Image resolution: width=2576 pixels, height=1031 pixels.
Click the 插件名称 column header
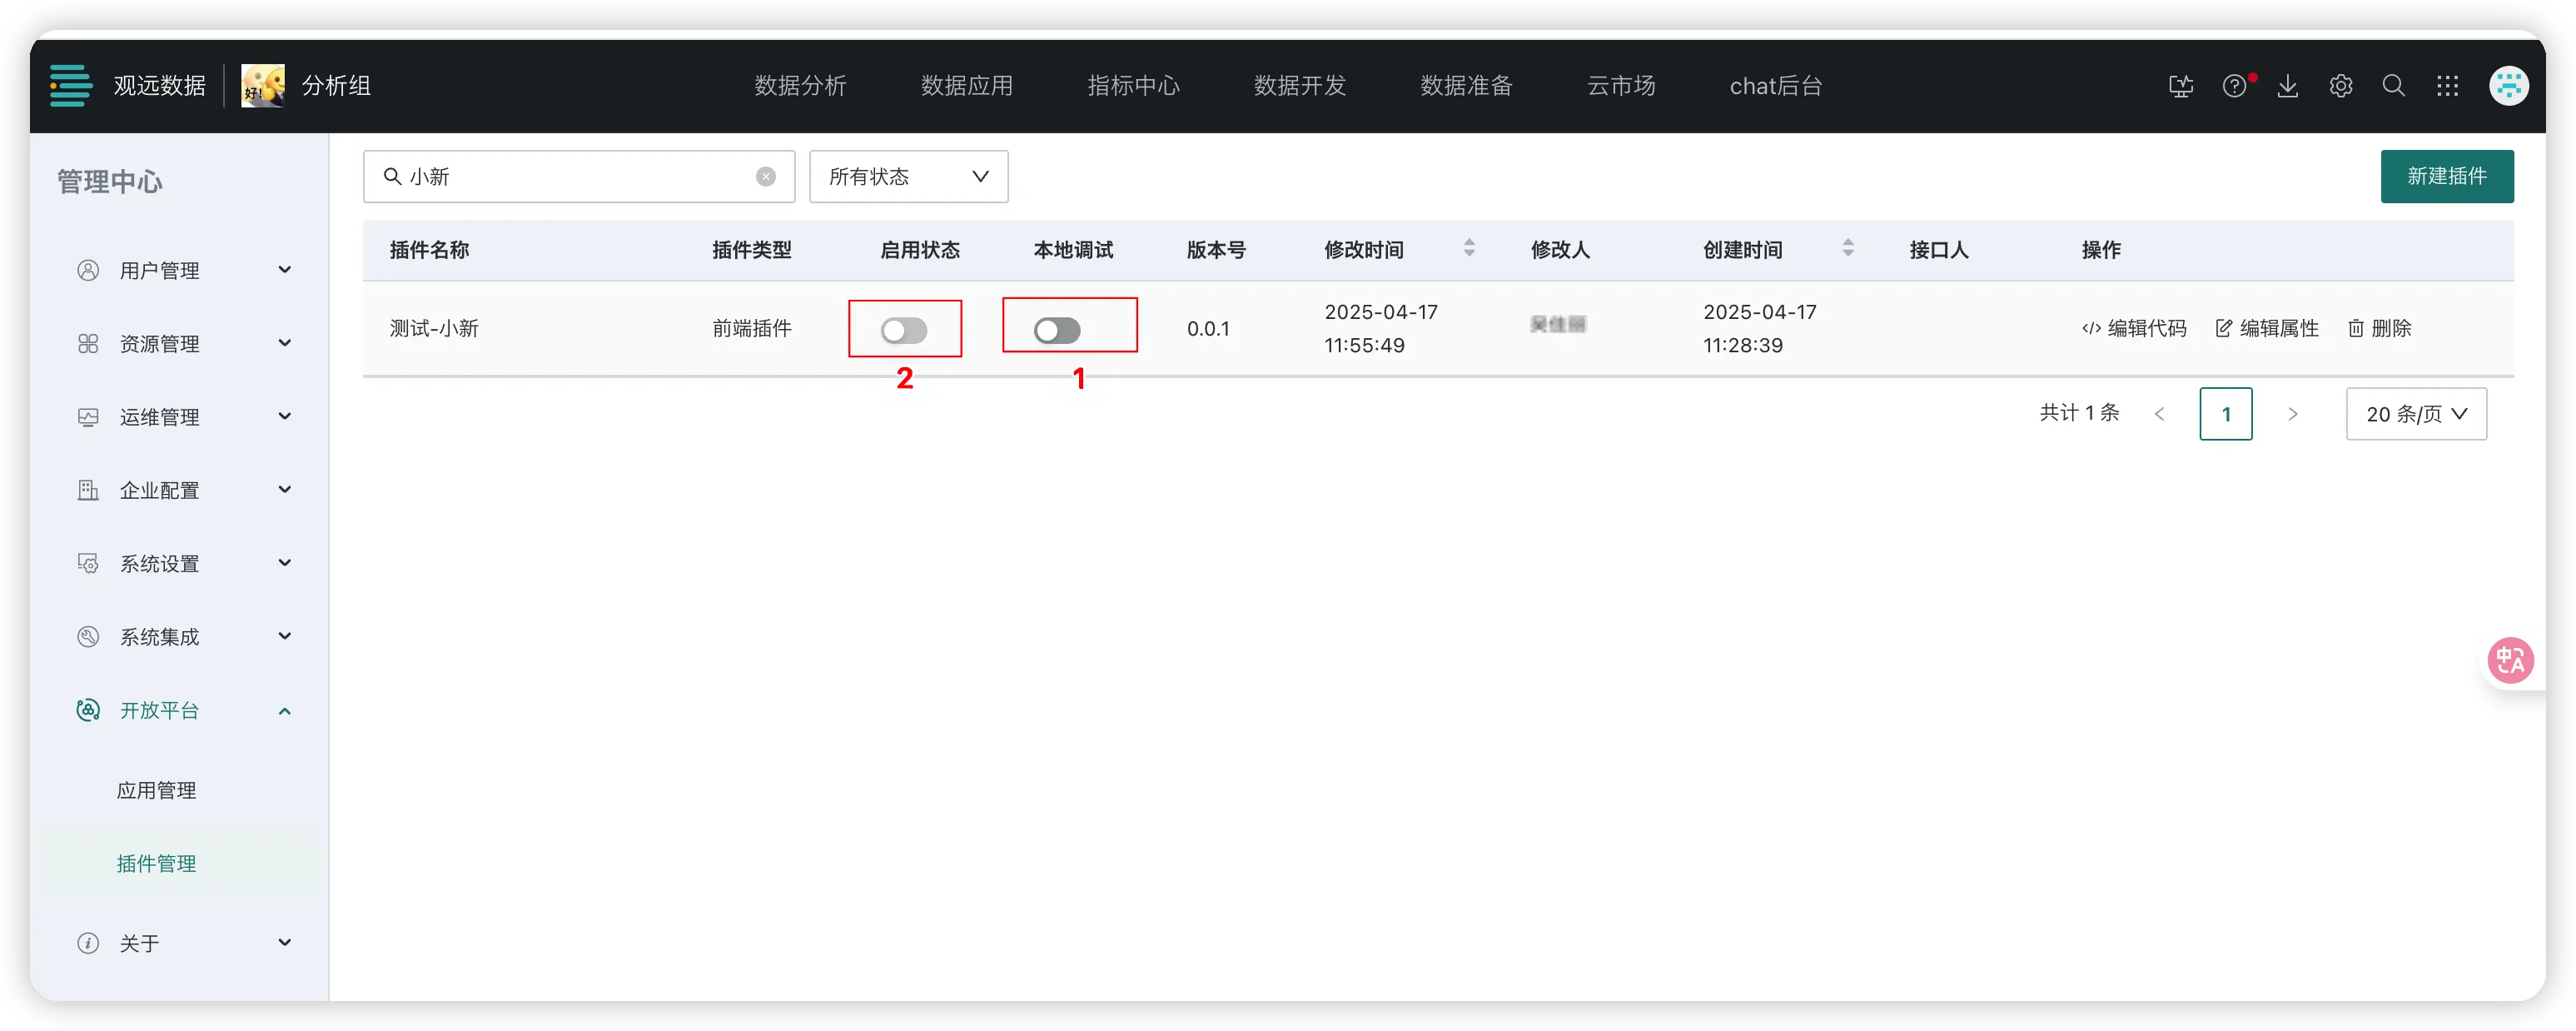tap(429, 250)
